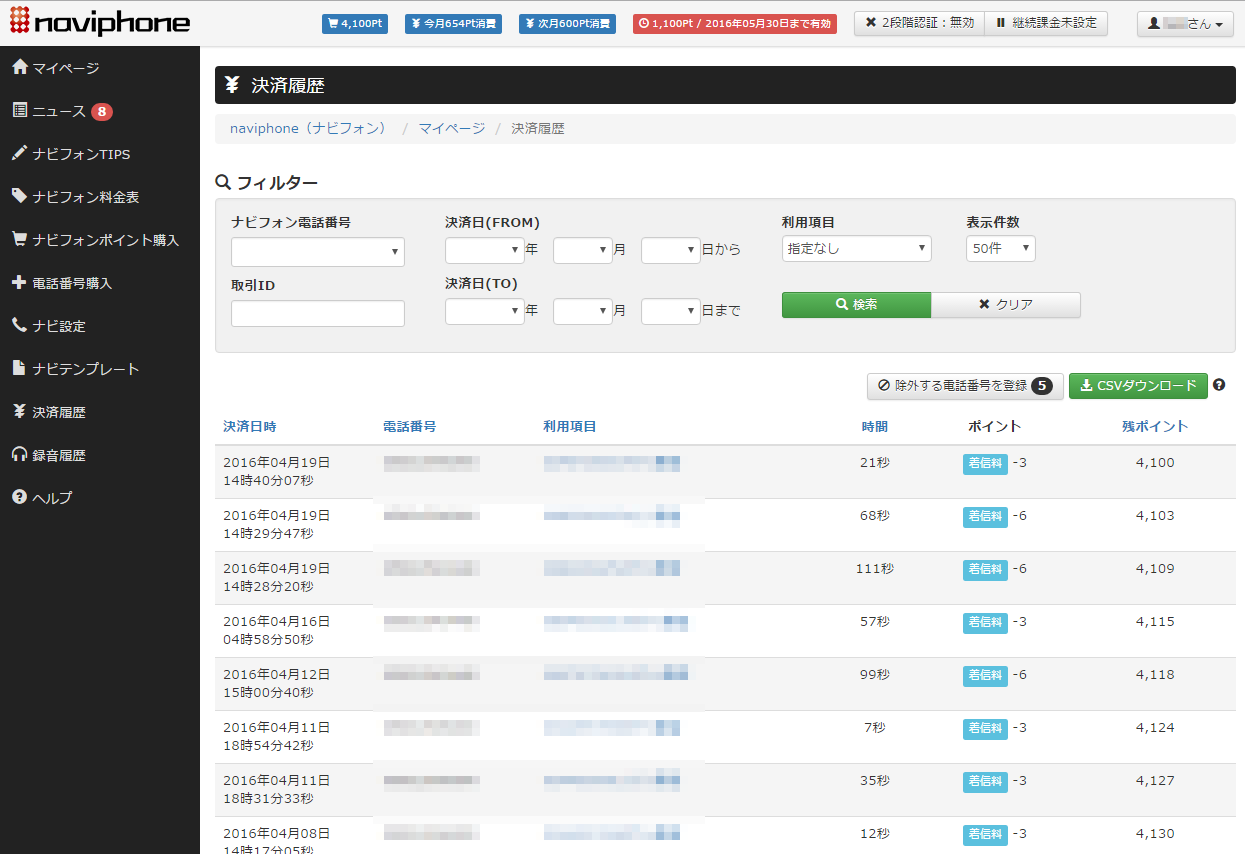Viewport: 1245px width, 854px height.
Task: Click the pencil icon for ナビフォンTIPS
Action: 19,154
